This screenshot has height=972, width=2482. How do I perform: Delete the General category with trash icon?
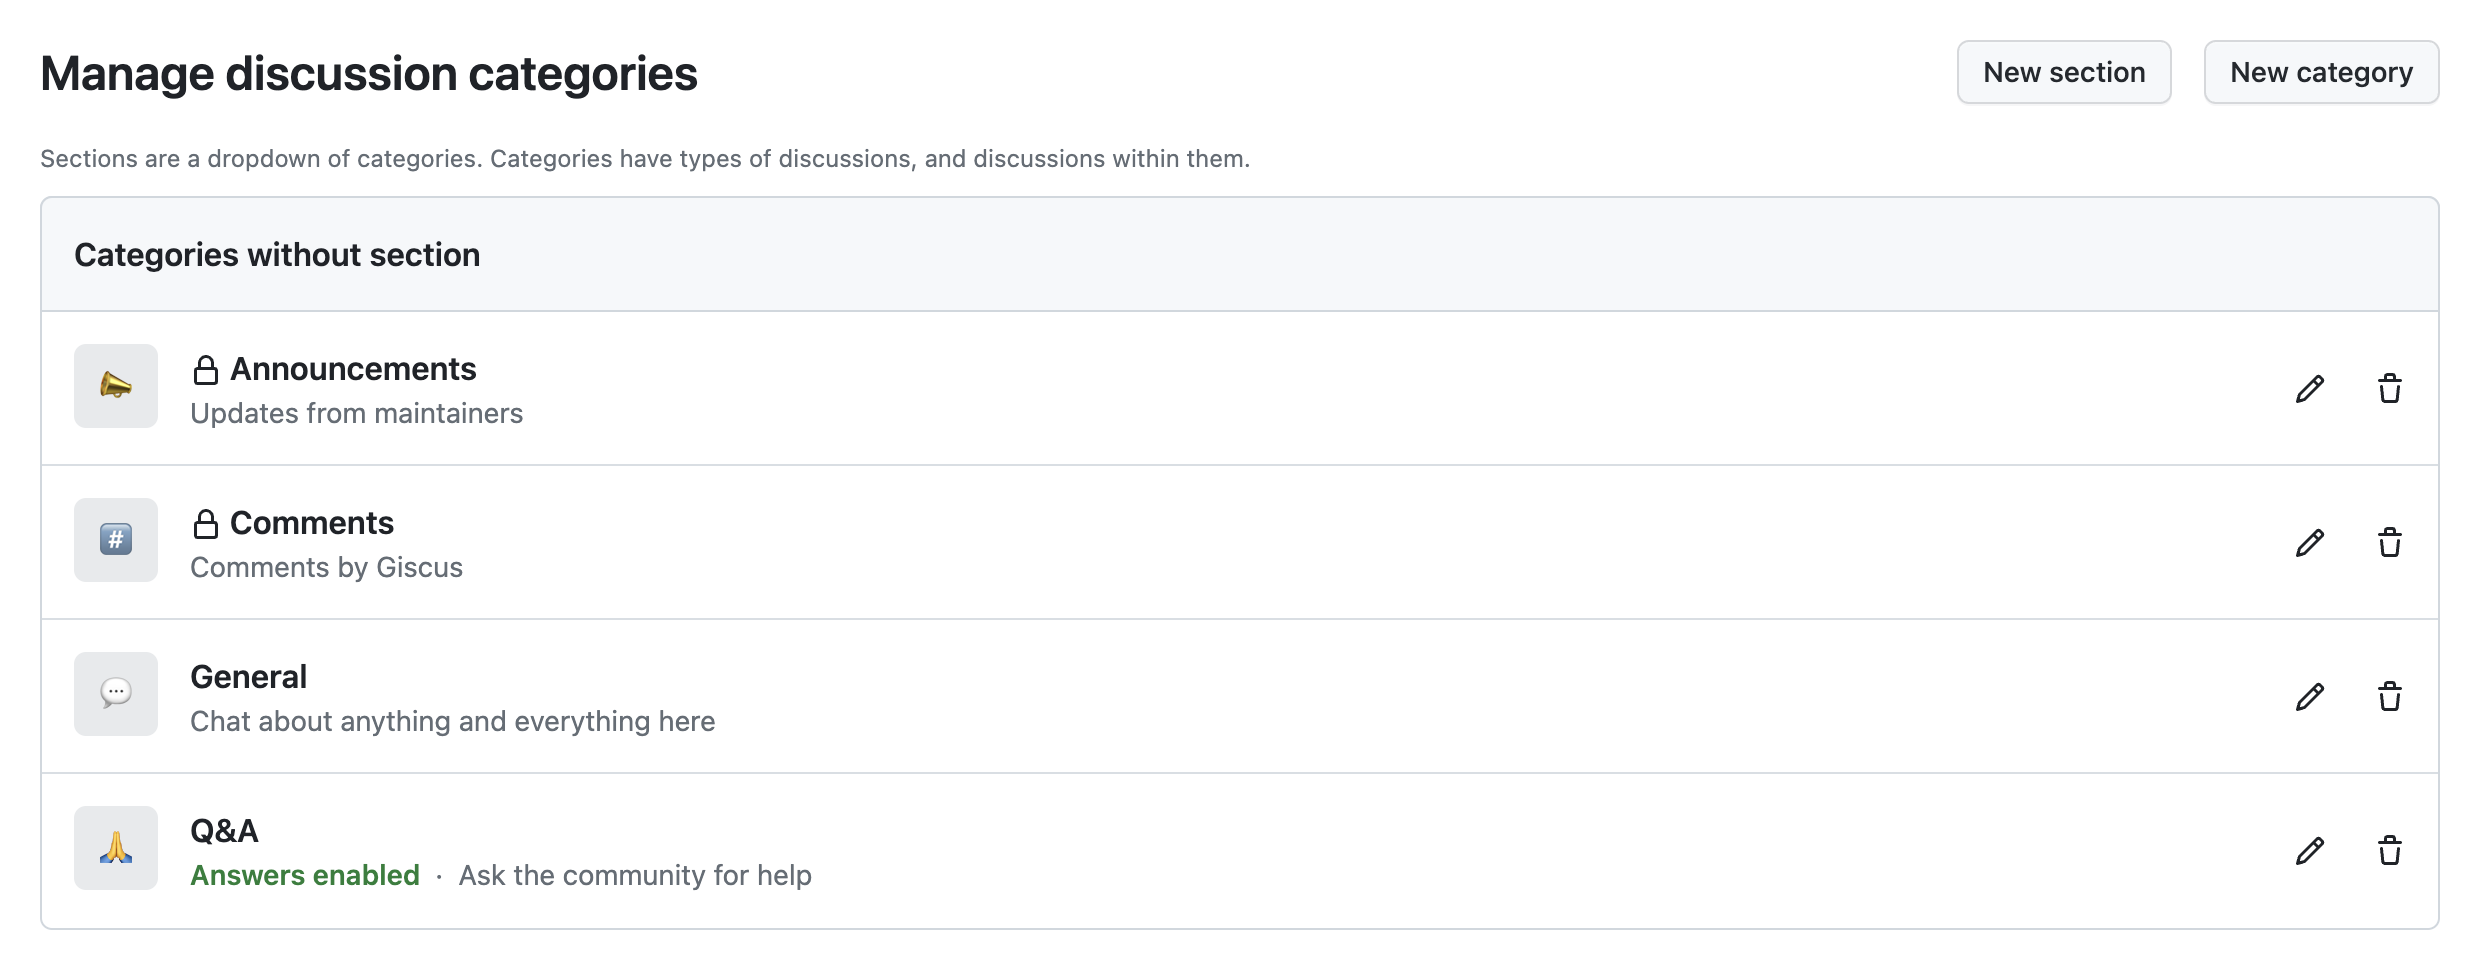click(2390, 696)
